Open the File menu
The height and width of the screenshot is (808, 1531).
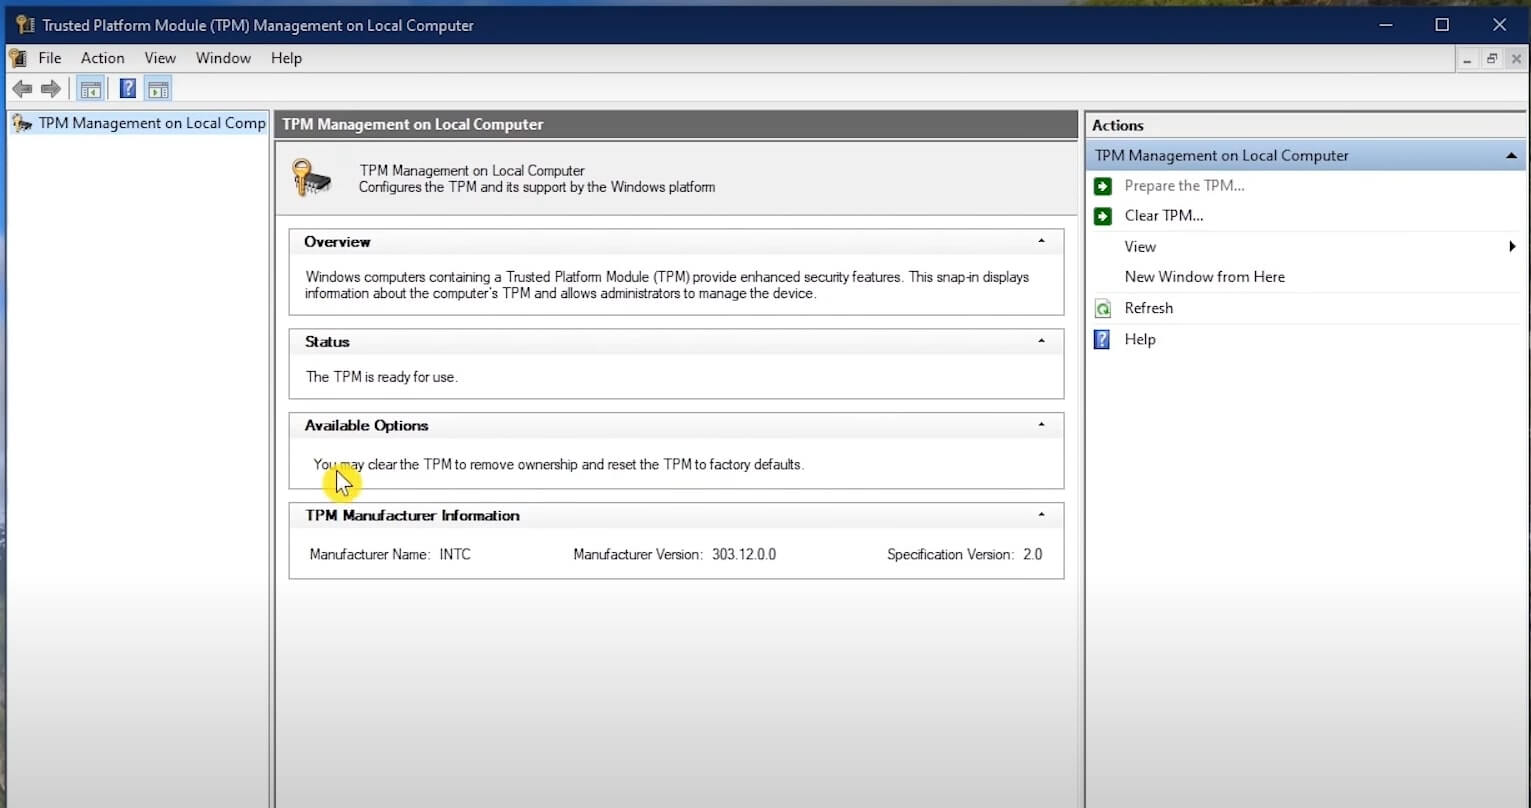click(x=49, y=58)
